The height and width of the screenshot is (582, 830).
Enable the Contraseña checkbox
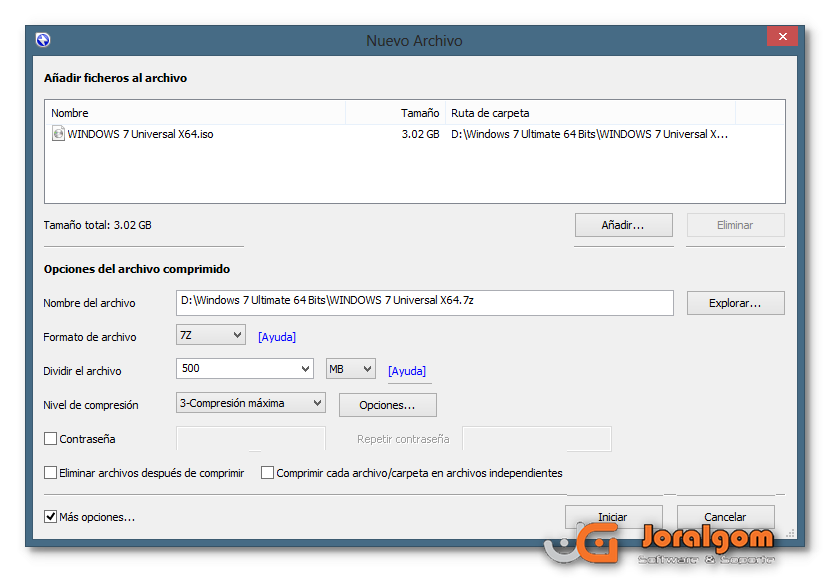pos(50,438)
